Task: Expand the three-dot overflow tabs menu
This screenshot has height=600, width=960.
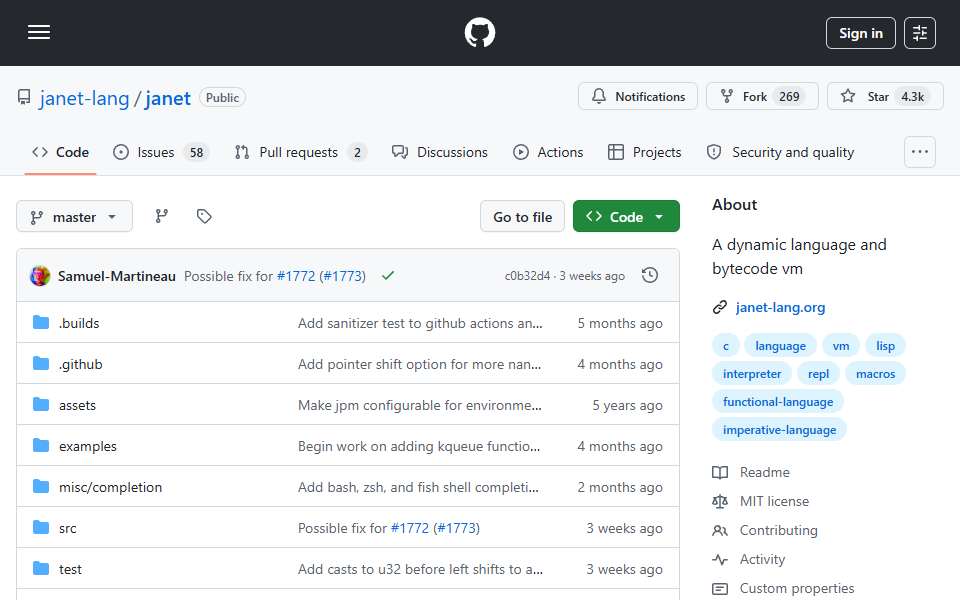Action: 920,152
